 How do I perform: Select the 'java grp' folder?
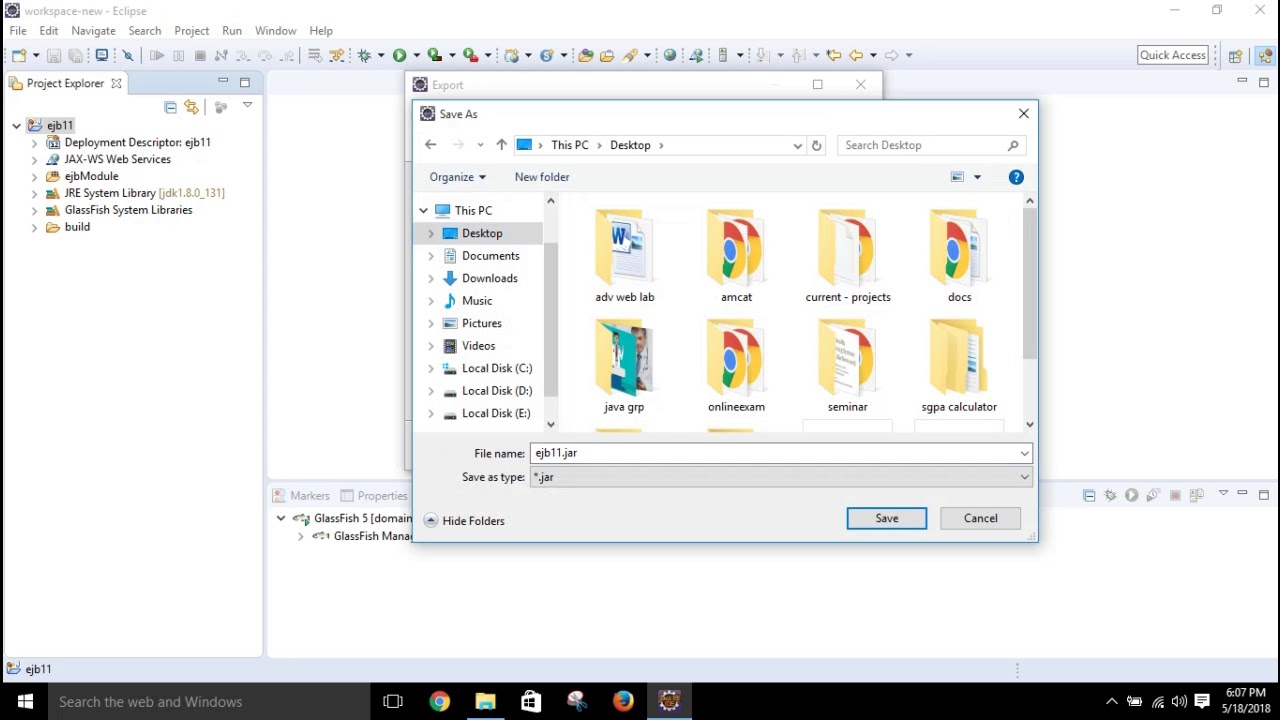click(624, 366)
